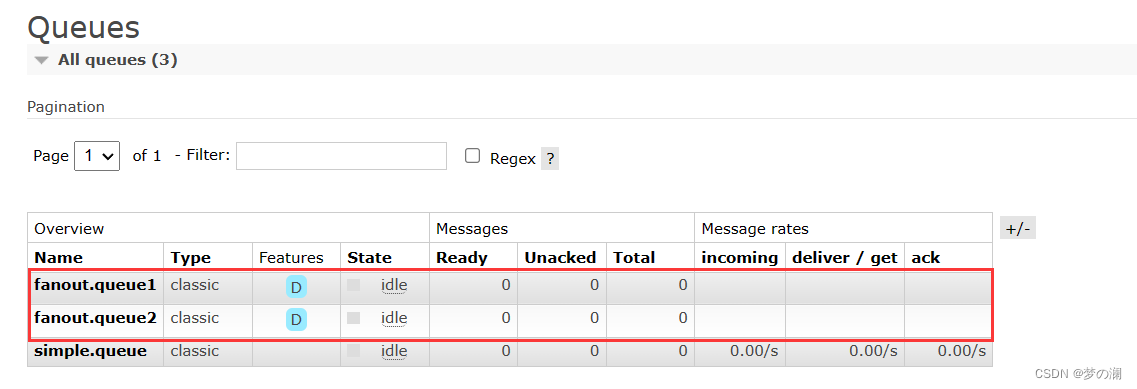Open the fanout.queue2 queue link
The image size is (1137, 389).
(x=95, y=318)
